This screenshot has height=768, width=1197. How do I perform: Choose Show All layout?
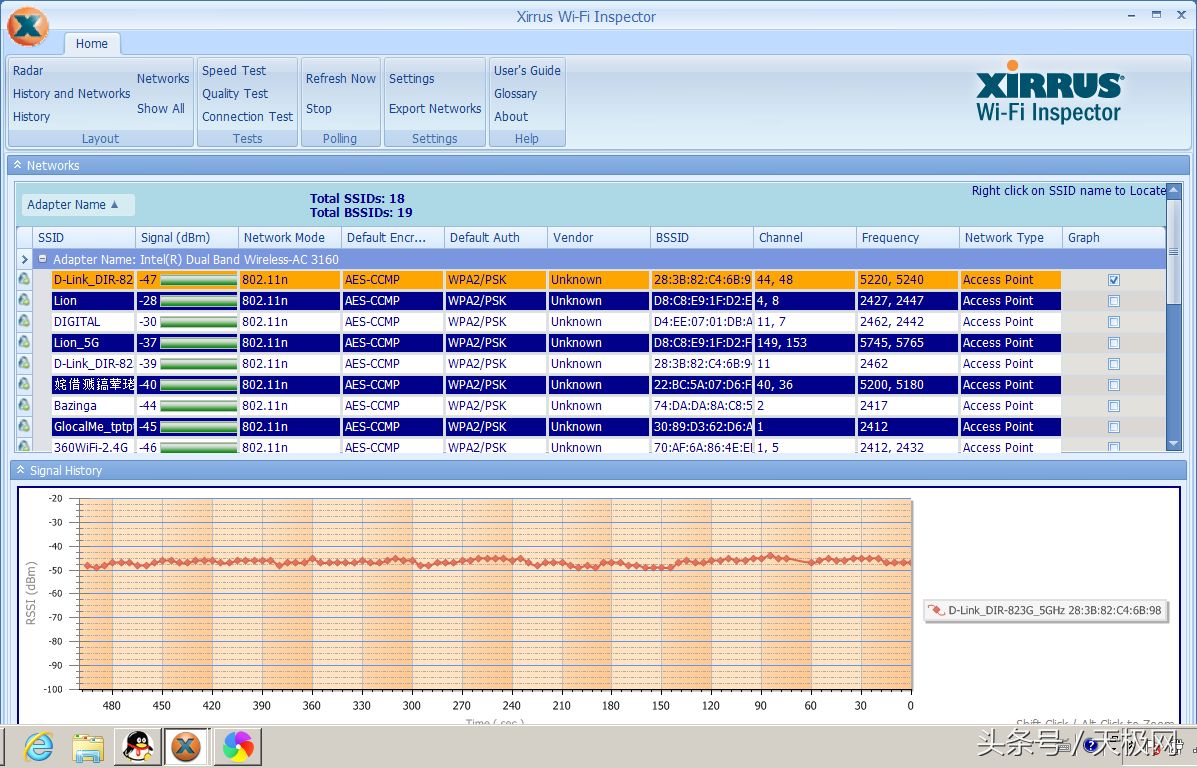(x=160, y=108)
